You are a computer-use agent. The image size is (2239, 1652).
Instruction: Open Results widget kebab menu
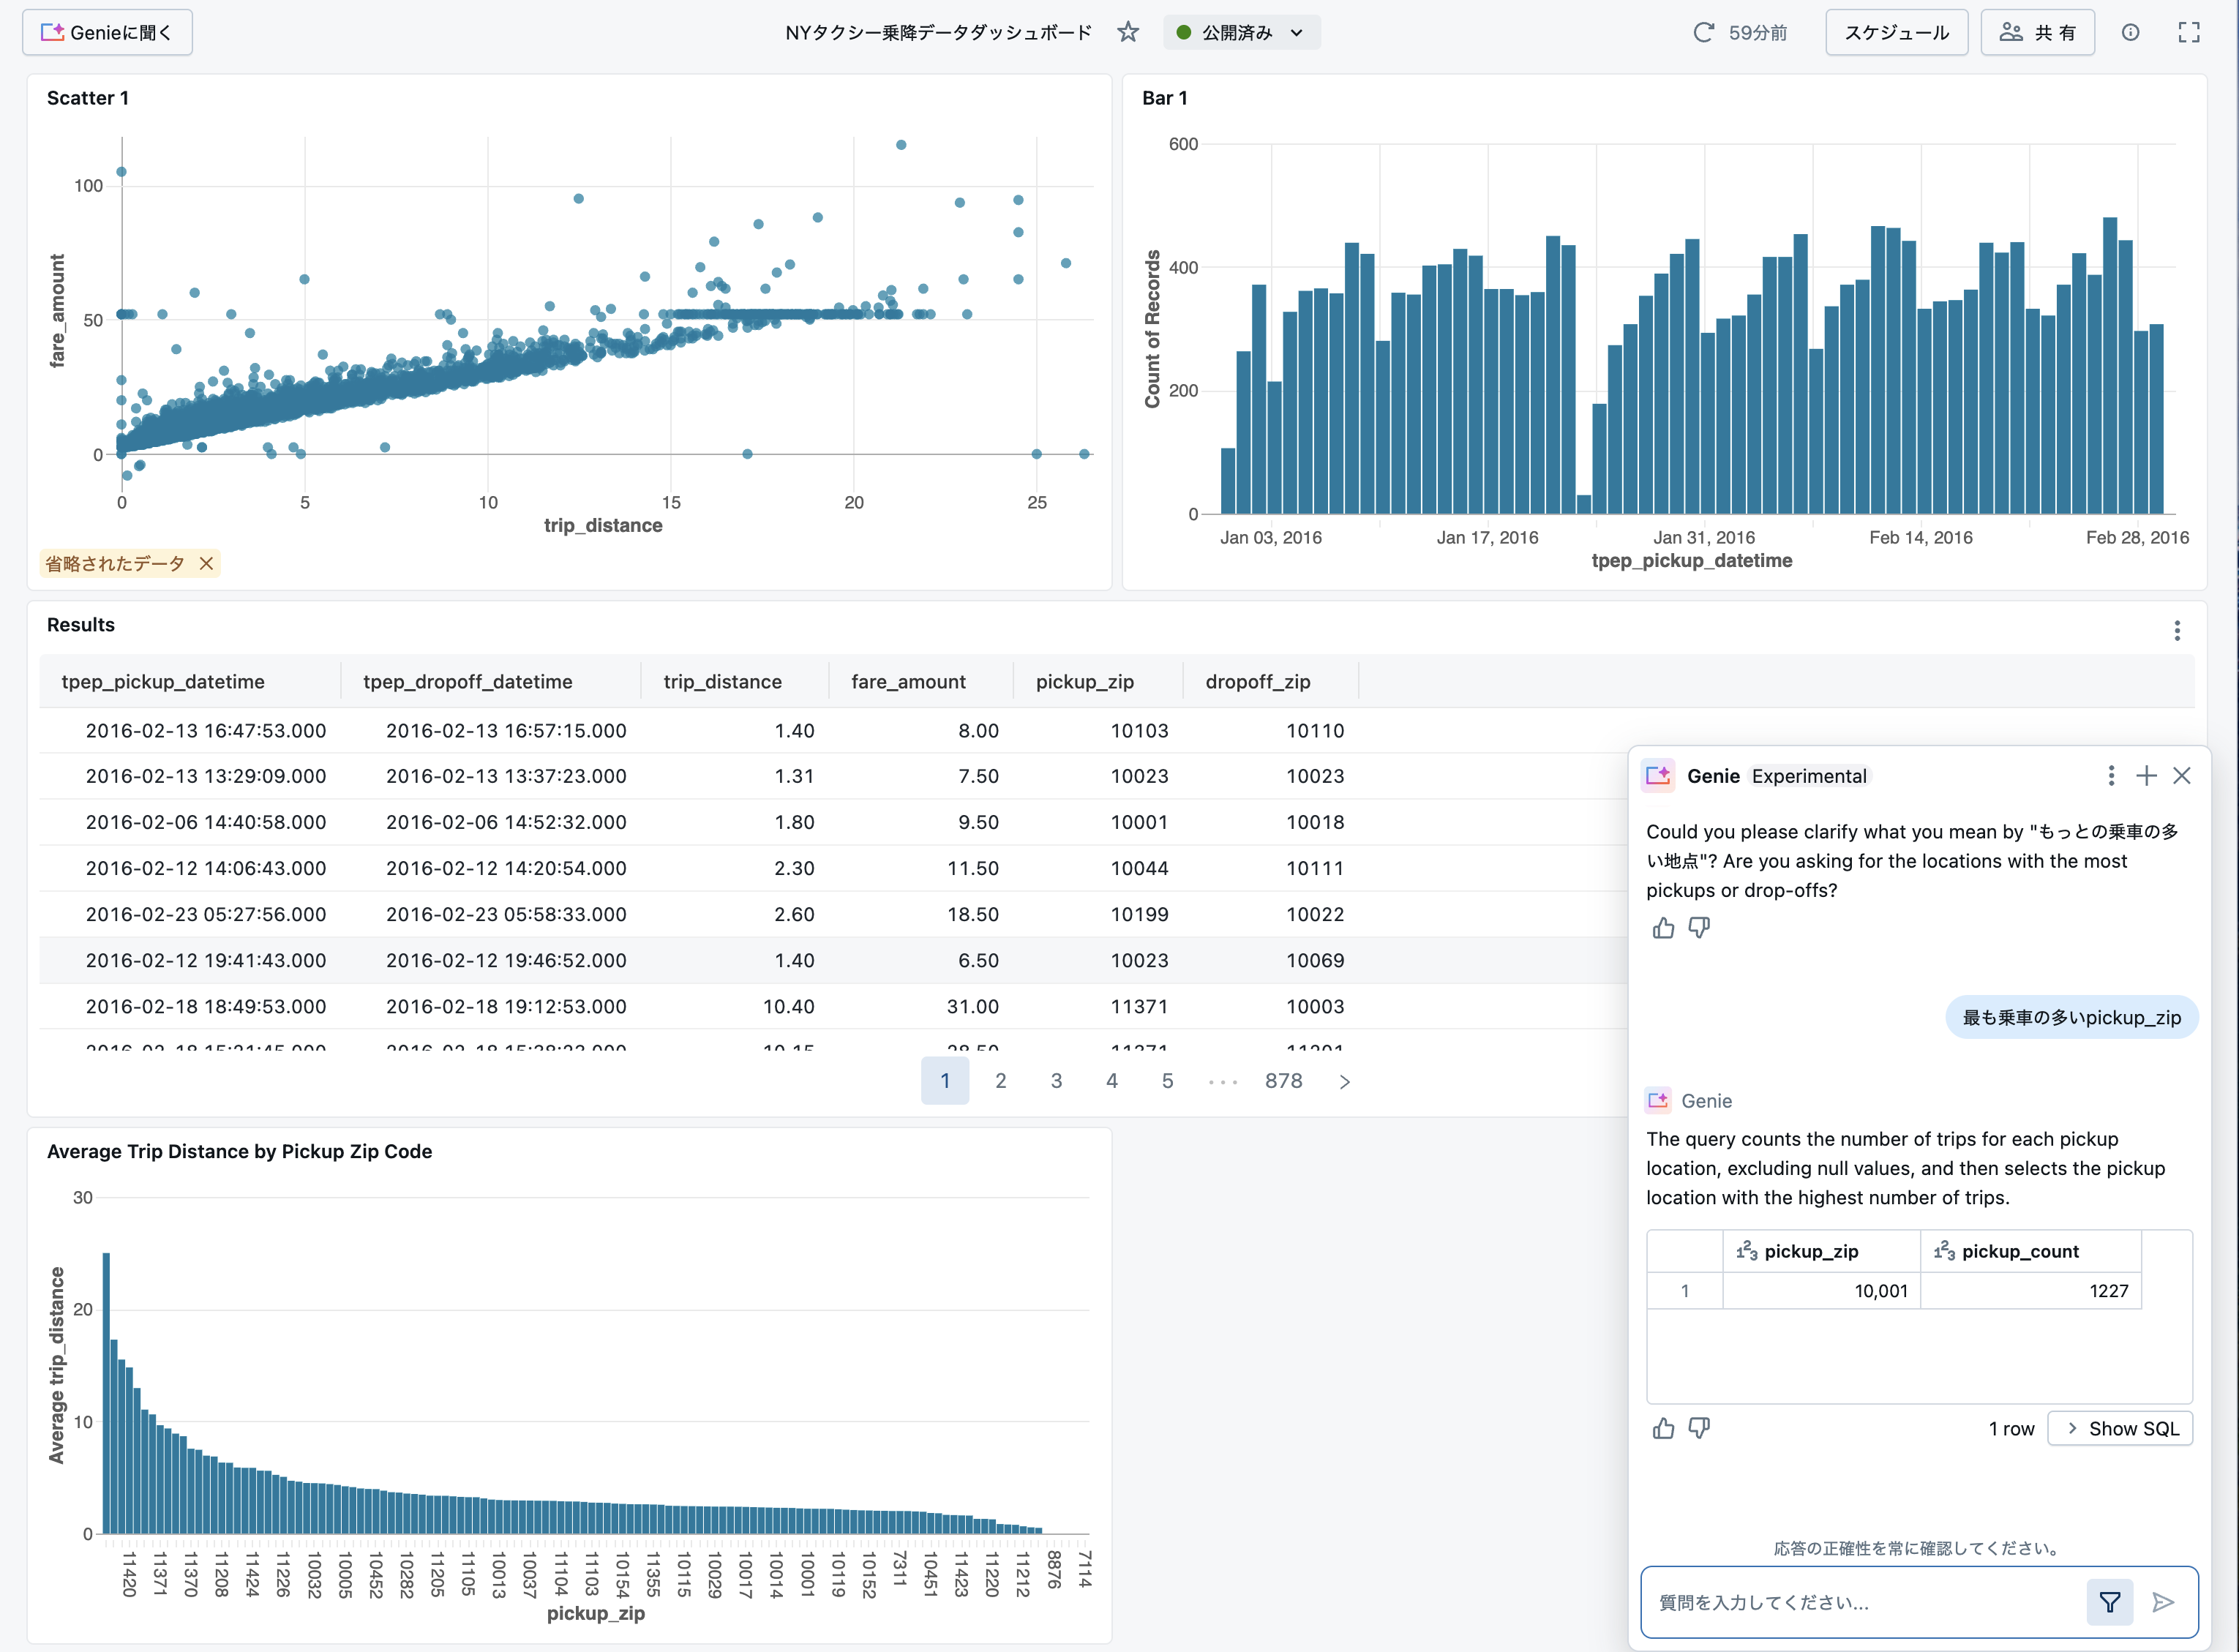pos(2177,630)
